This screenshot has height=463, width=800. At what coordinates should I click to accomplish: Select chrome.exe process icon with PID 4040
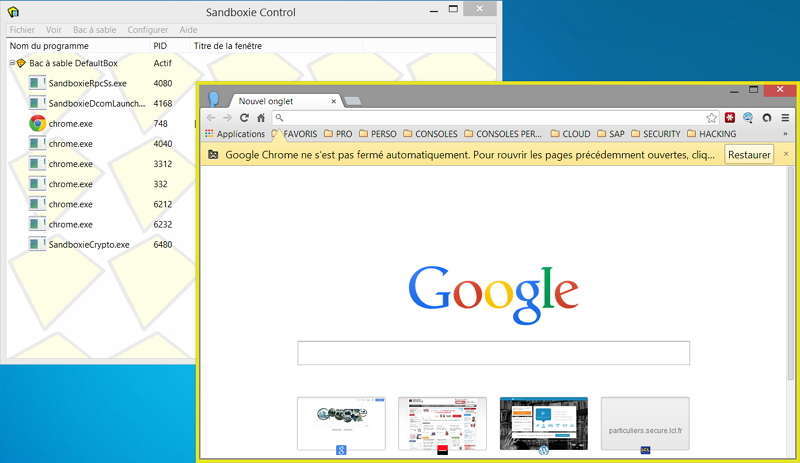(37, 143)
